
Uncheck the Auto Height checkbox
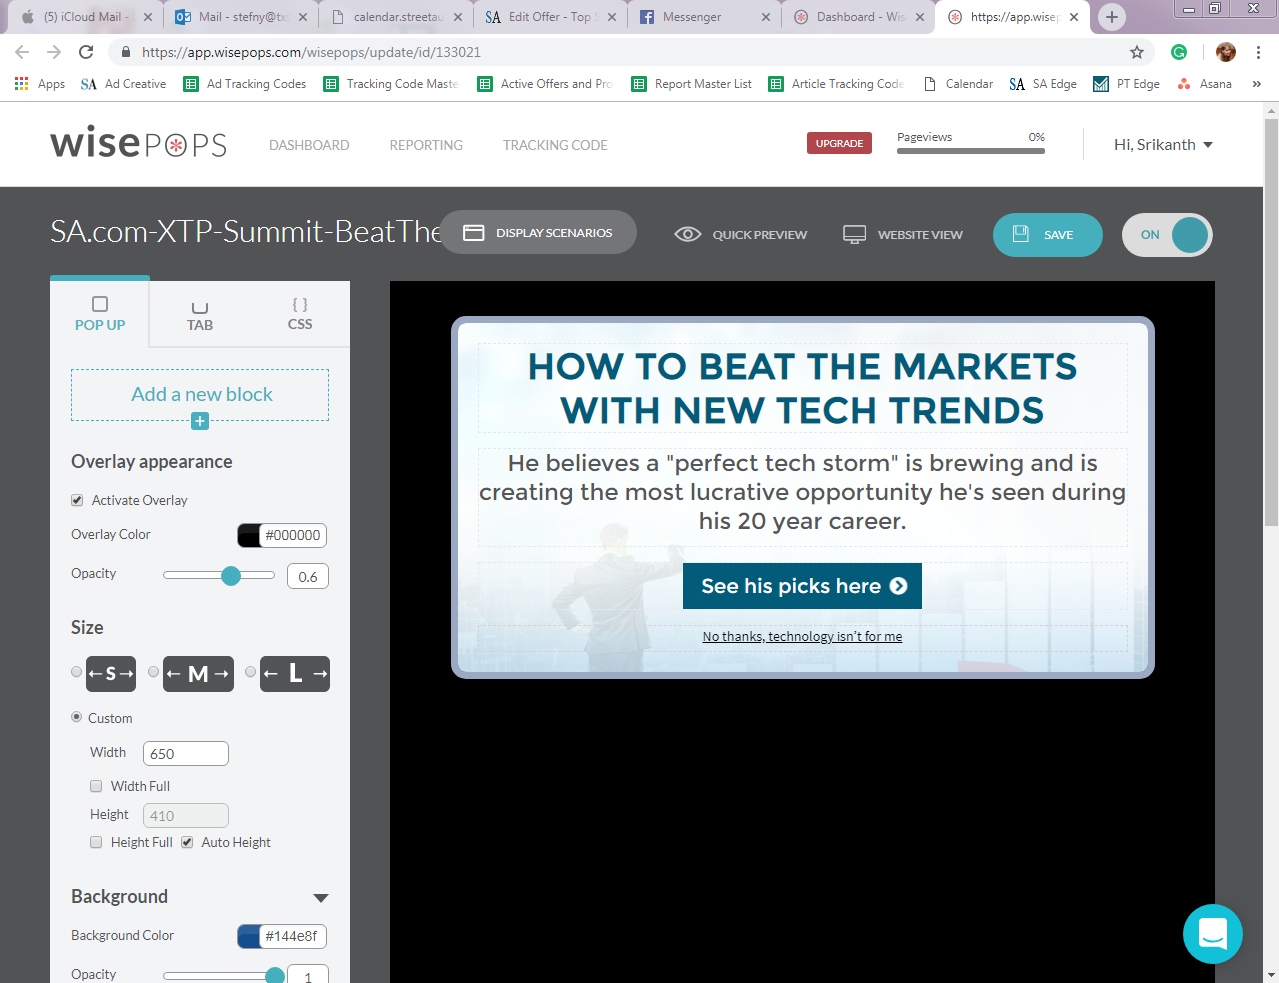tap(187, 842)
